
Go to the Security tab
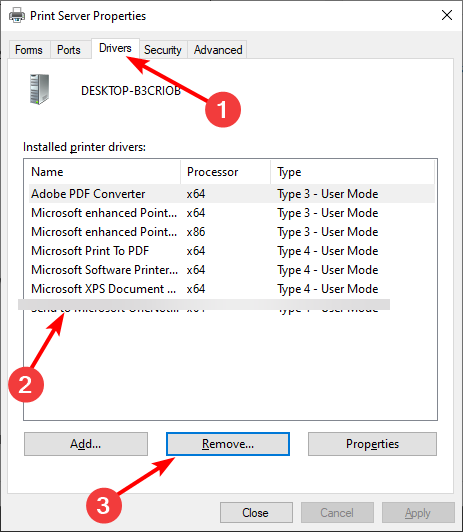tap(163, 50)
